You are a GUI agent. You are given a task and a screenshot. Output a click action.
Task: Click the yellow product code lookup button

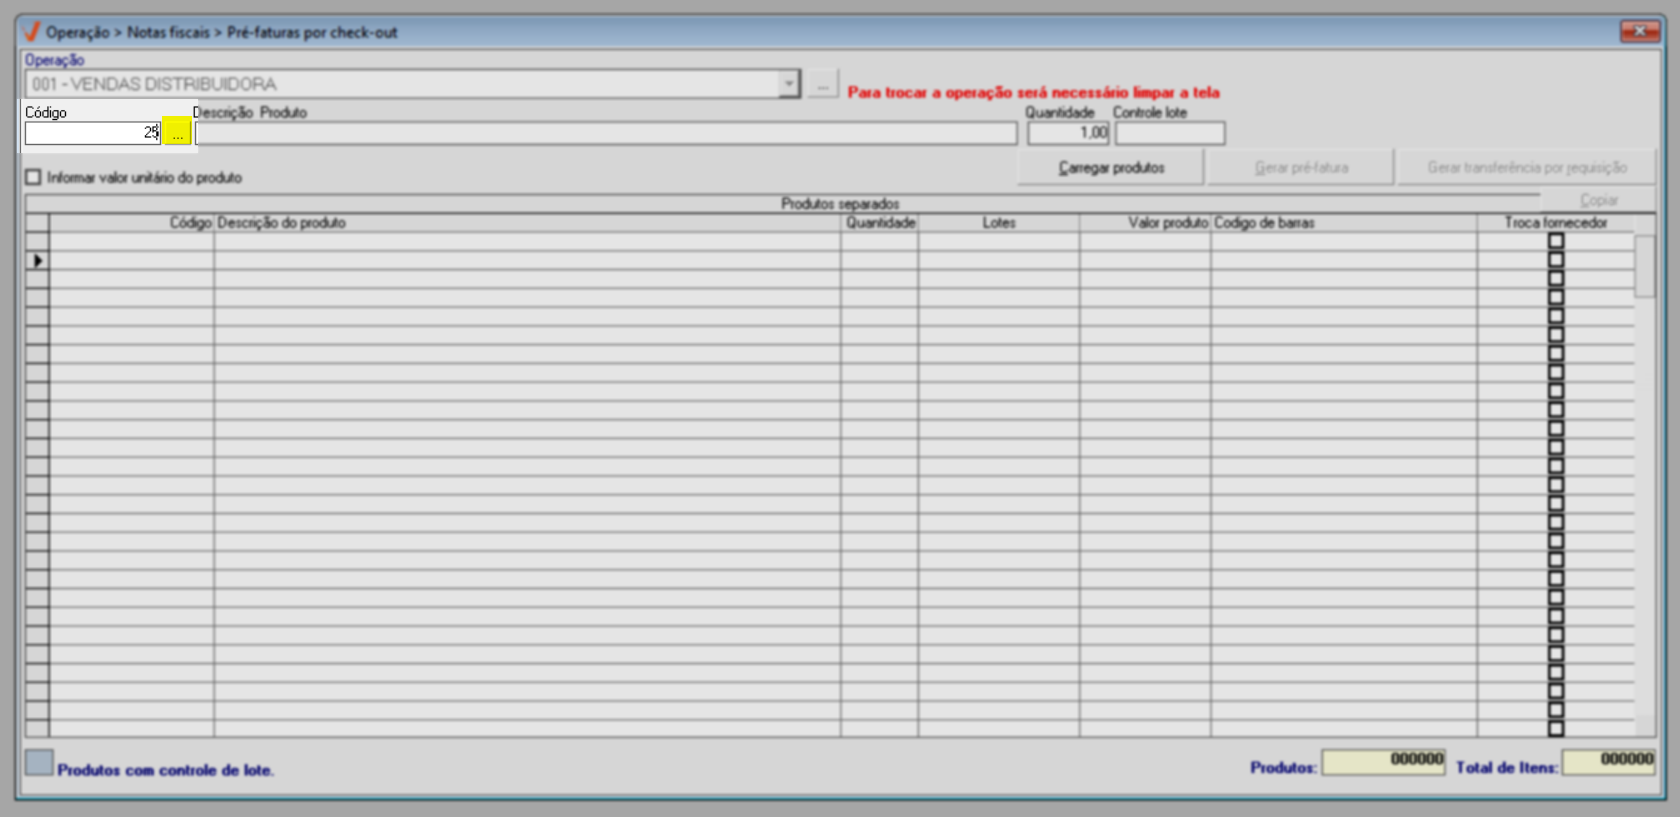point(177,132)
